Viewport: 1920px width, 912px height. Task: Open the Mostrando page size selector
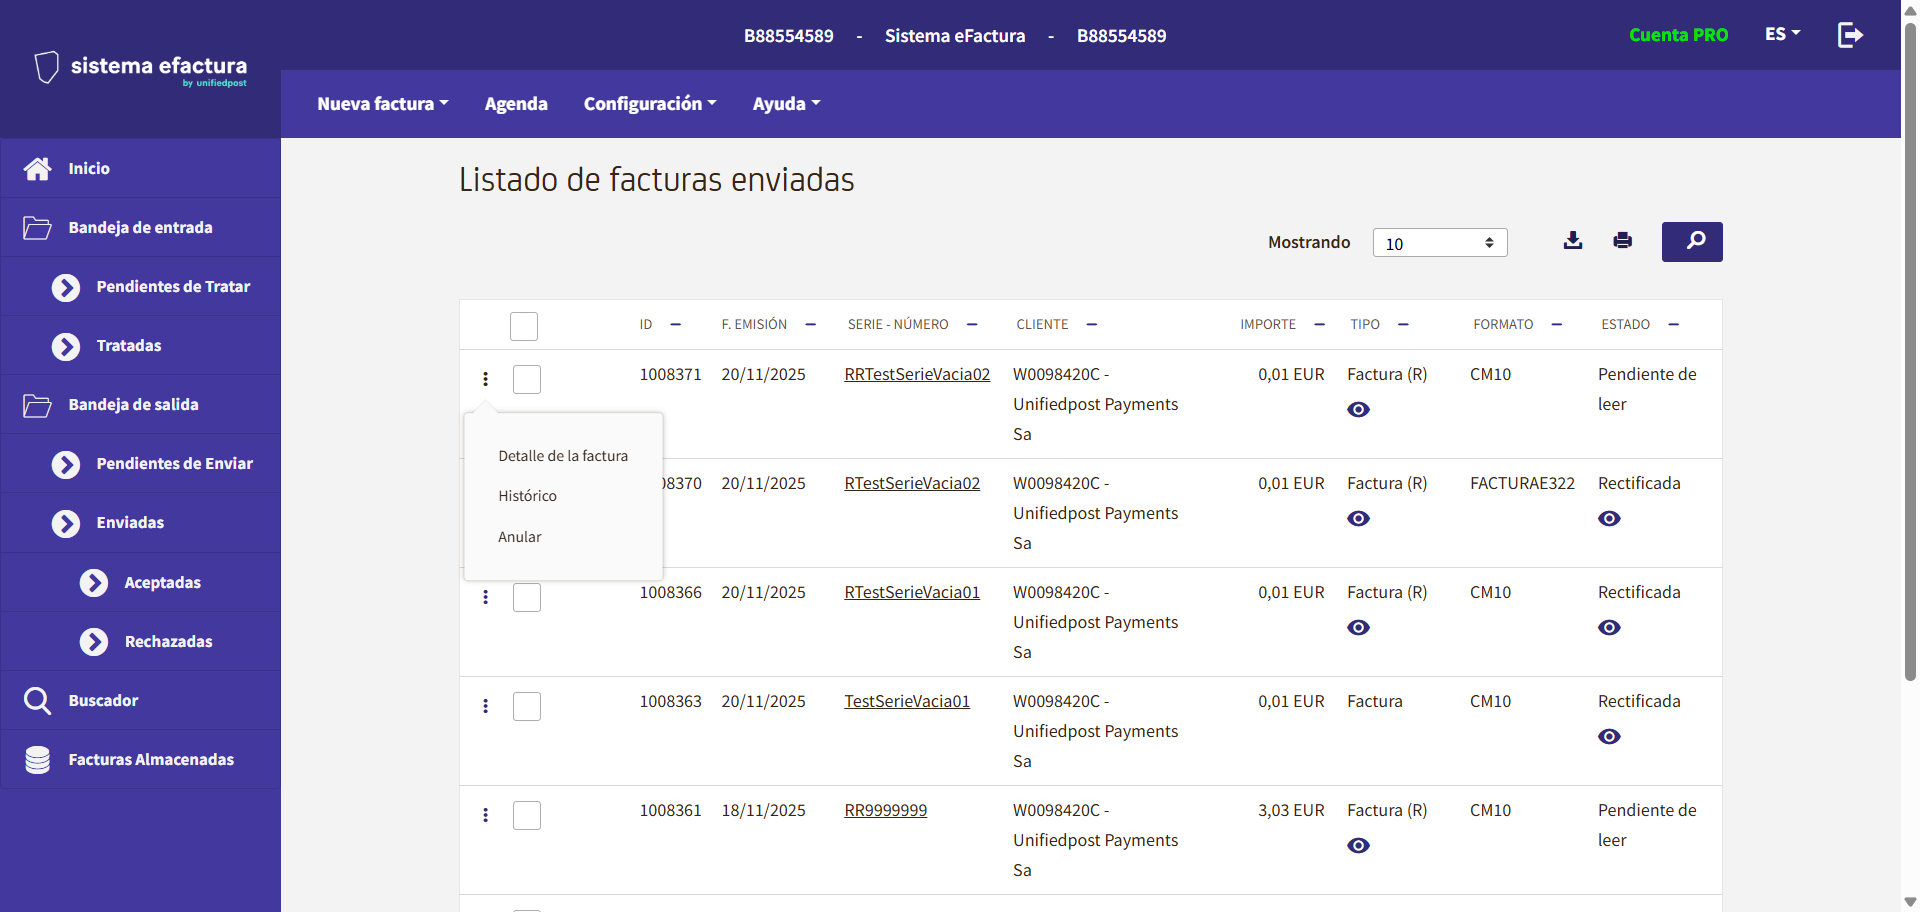(x=1439, y=243)
